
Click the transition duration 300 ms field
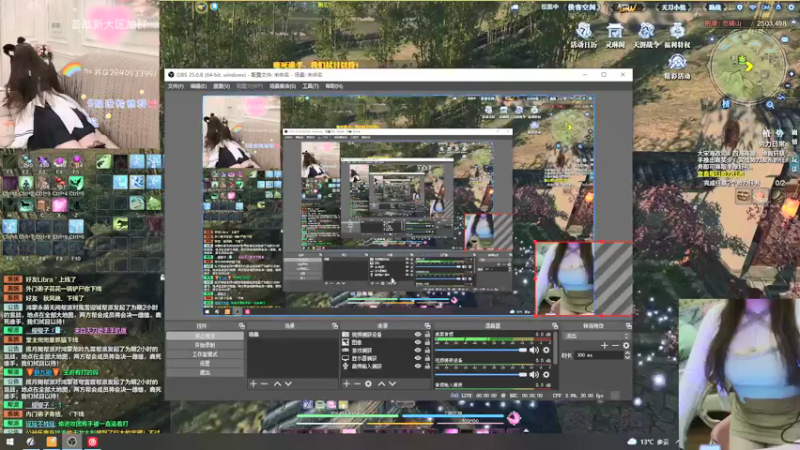(x=599, y=355)
